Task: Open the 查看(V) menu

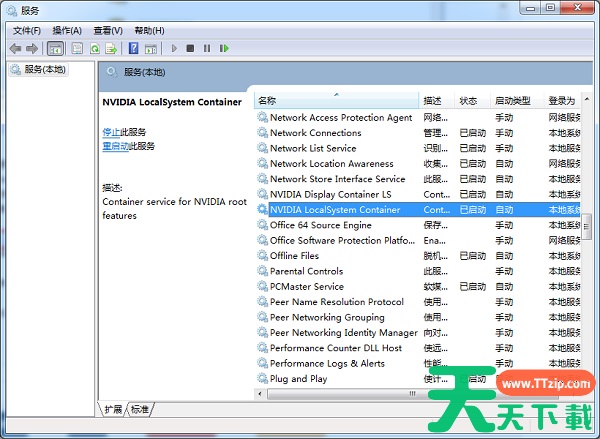Action: pyautogui.click(x=107, y=30)
